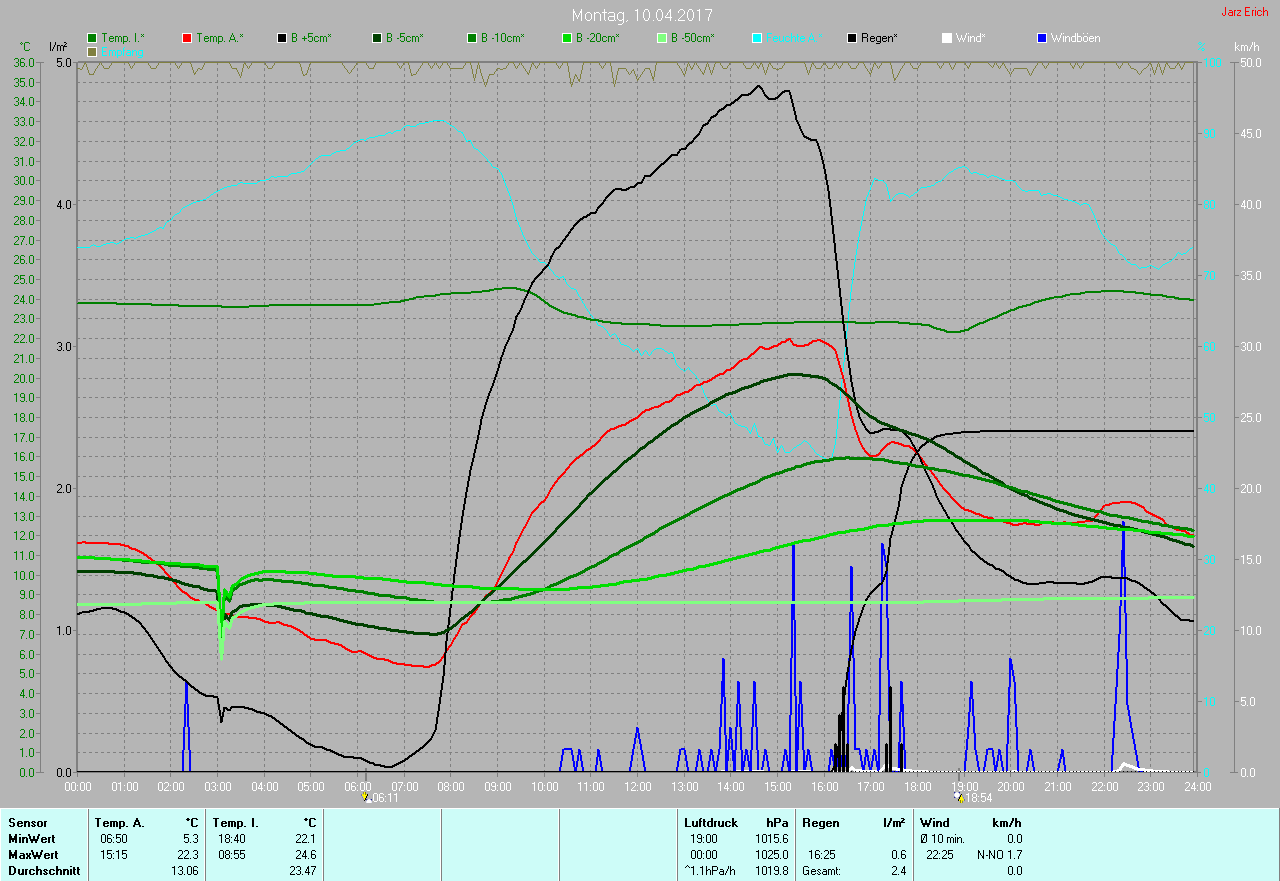Click the blue Windböen legend swatch
Screen dimensions: 1280x881
pos(1043,38)
